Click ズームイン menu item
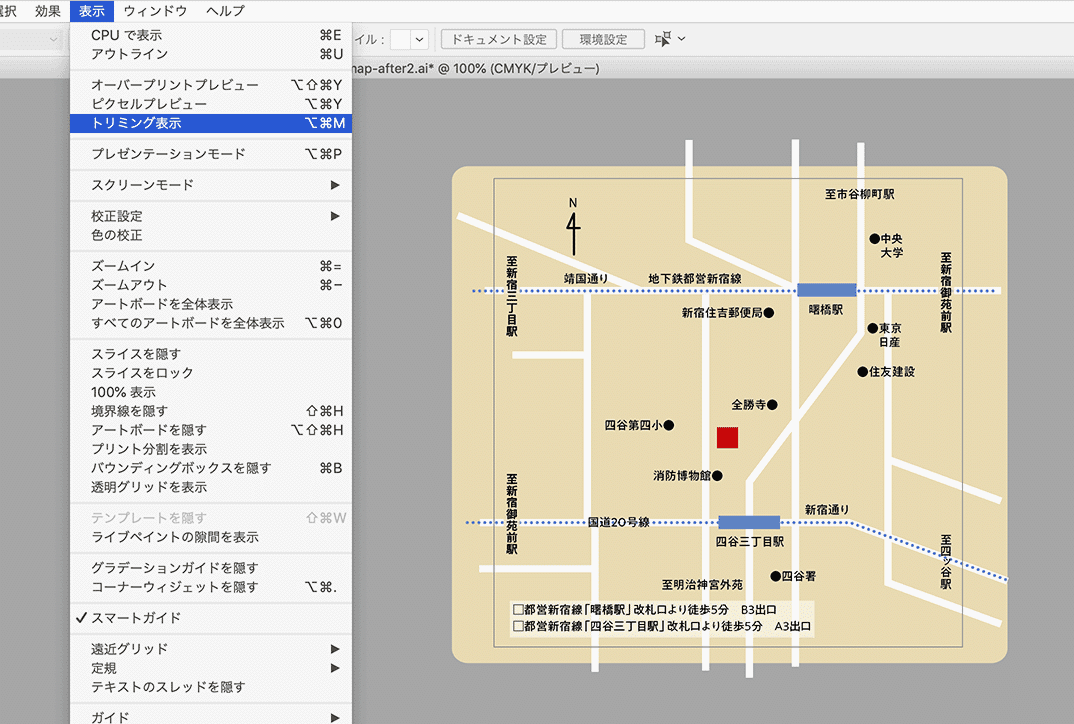This screenshot has width=1074, height=724. pos(211,266)
